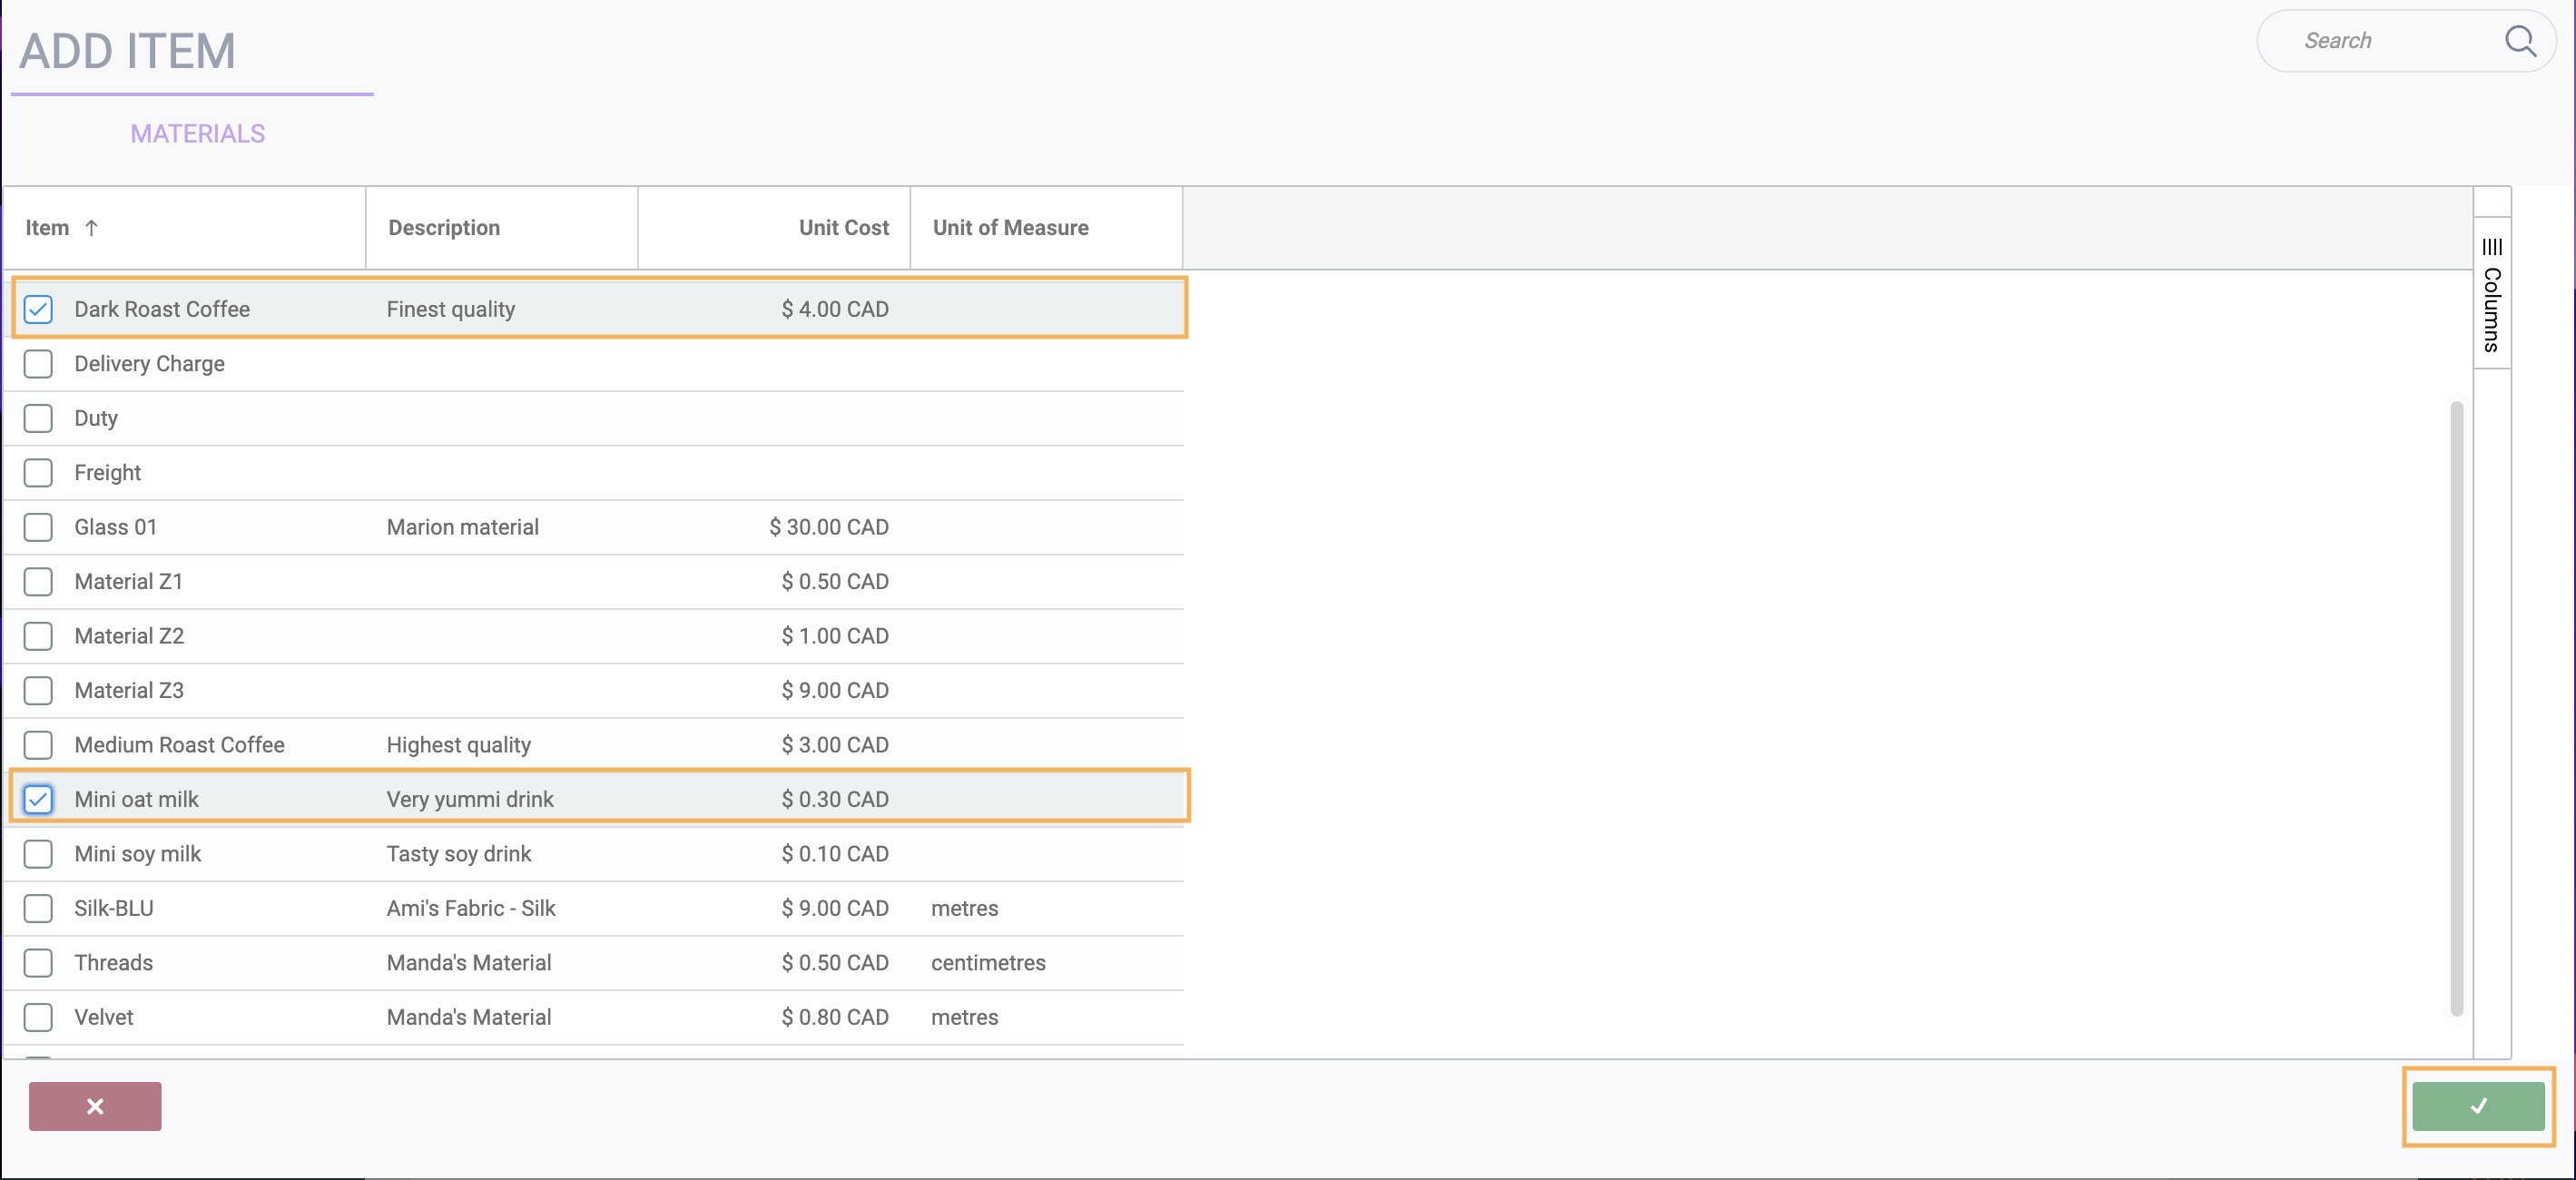Uncheck the Dark Roast Coffee checkbox

tap(38, 309)
